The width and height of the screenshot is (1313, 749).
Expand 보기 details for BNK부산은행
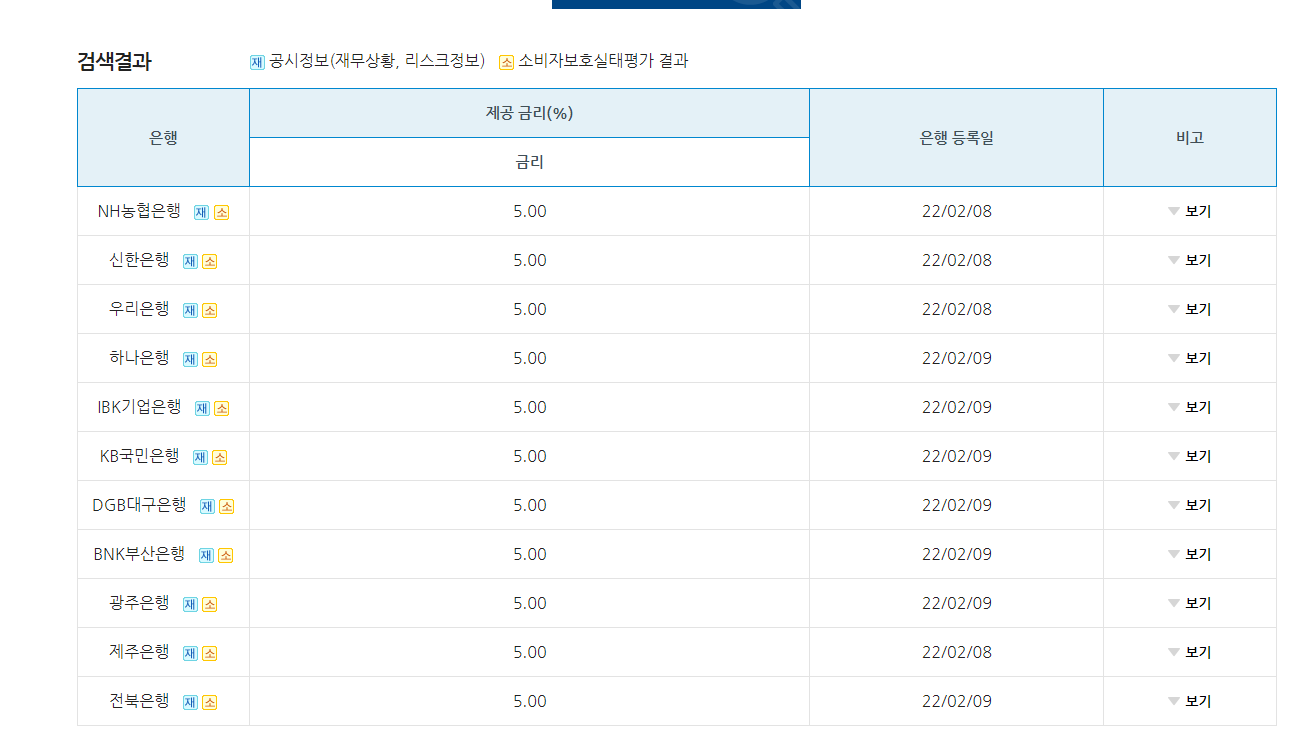pos(1189,554)
